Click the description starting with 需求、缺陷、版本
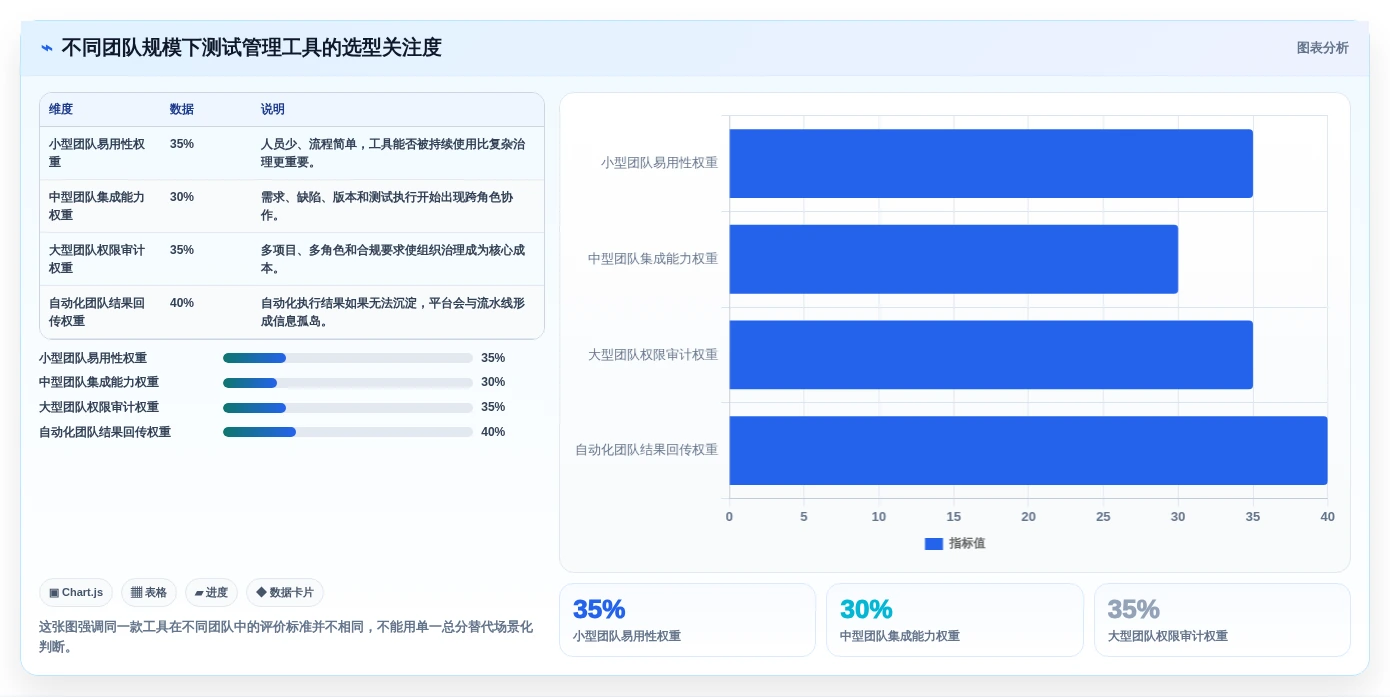Image resolution: width=1390 pixels, height=697 pixels. click(x=387, y=206)
